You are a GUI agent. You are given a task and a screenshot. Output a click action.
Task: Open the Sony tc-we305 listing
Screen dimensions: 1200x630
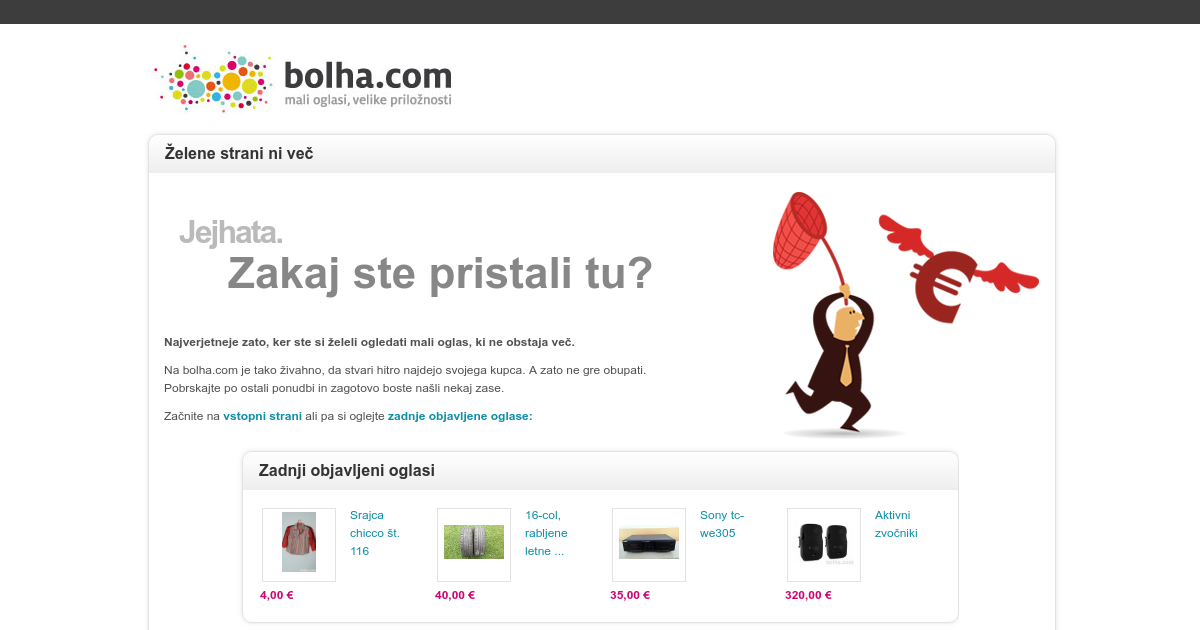[722, 524]
